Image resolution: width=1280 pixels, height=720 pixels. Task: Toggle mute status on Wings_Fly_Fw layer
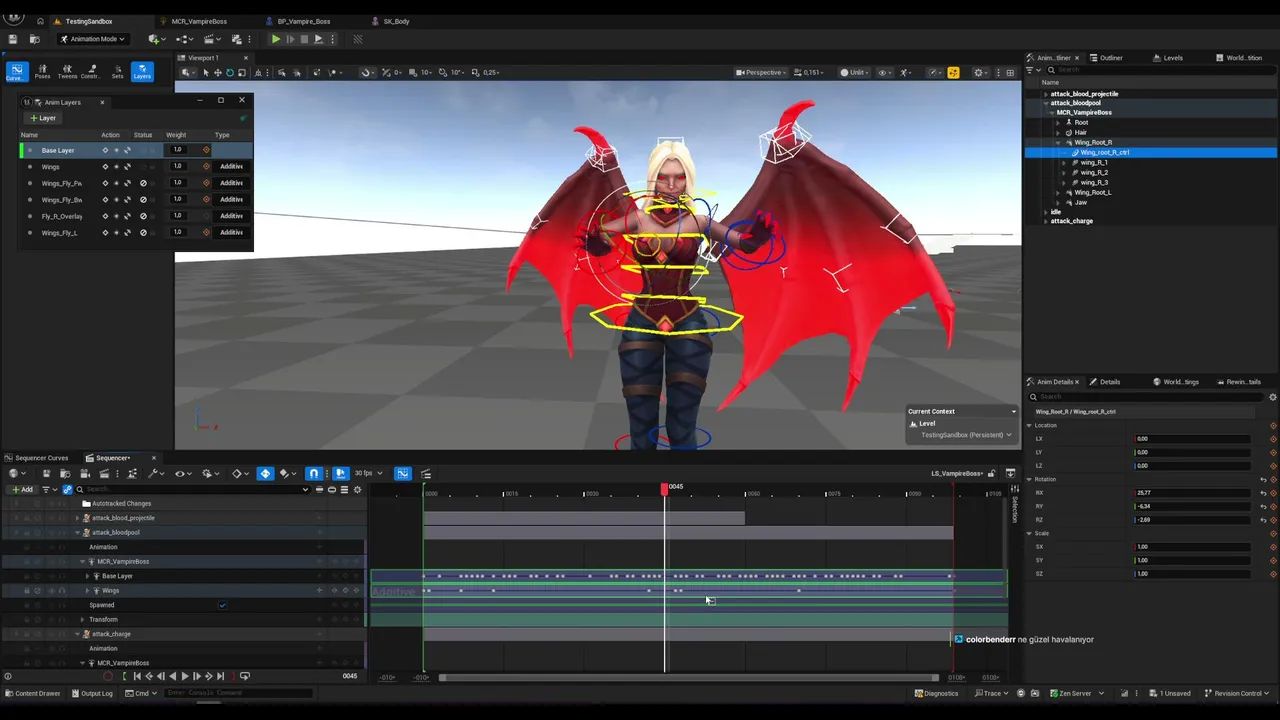click(x=143, y=183)
